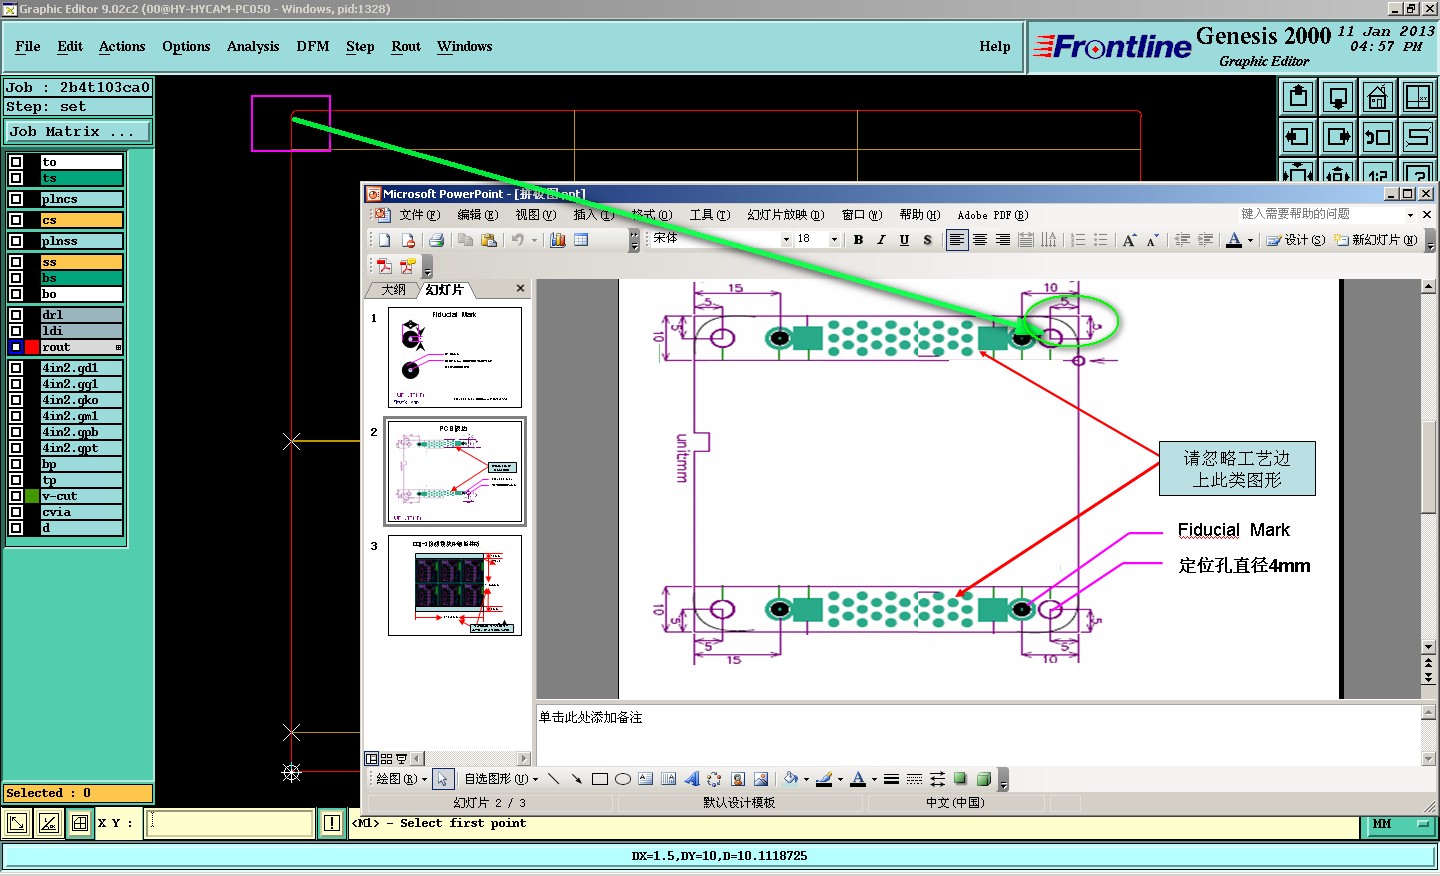Viewport: 1440px width, 876px height.
Task: Click the 新幻灯片 (New Slide) button
Action: tap(1377, 240)
